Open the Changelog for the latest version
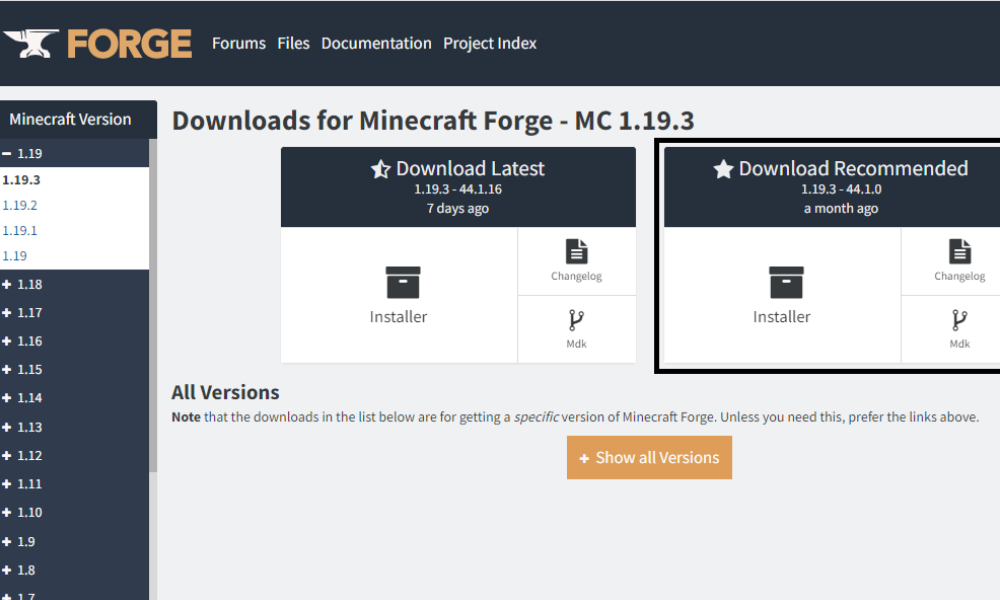Viewport: 1000px width, 600px height. pyautogui.click(x=576, y=258)
